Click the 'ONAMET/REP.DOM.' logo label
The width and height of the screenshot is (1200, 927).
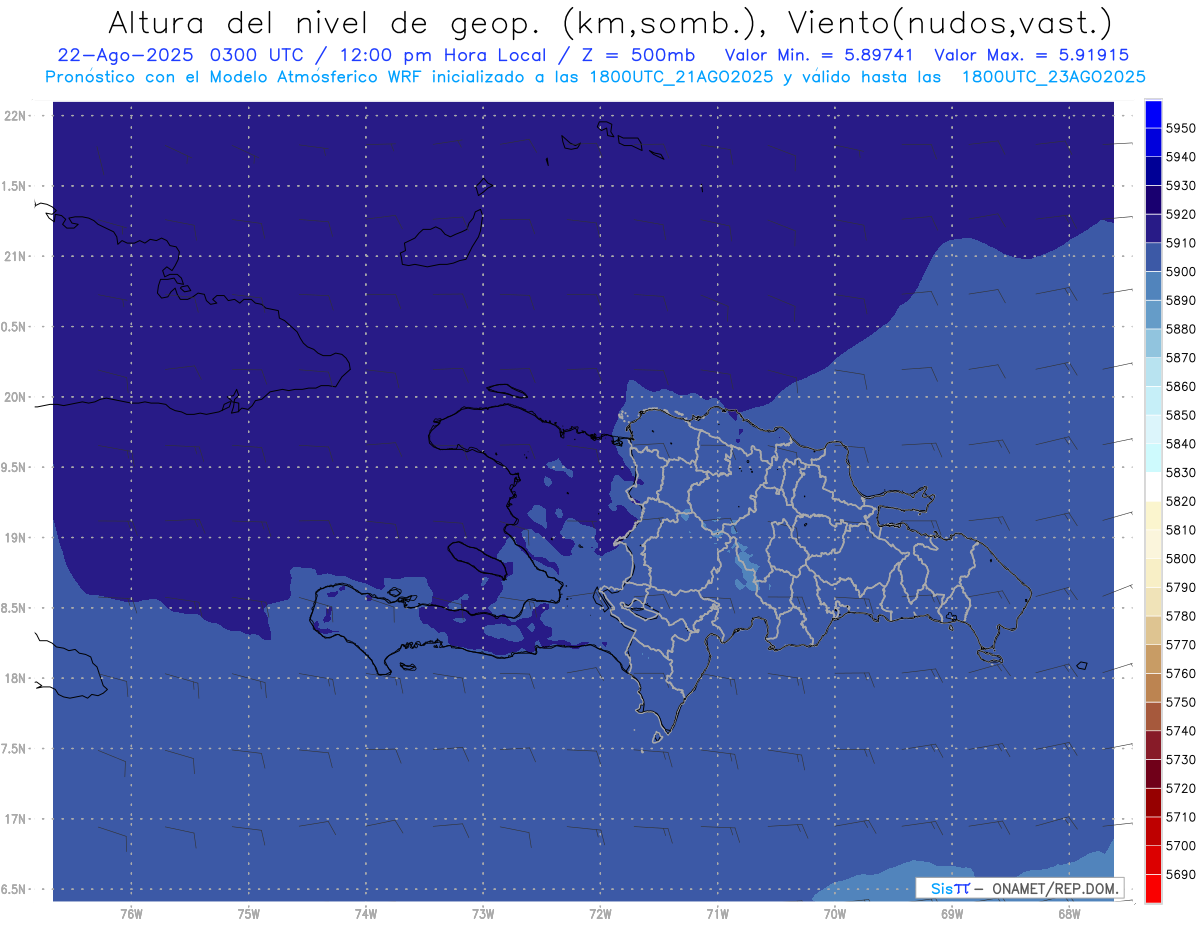pyautogui.click(x=1055, y=888)
